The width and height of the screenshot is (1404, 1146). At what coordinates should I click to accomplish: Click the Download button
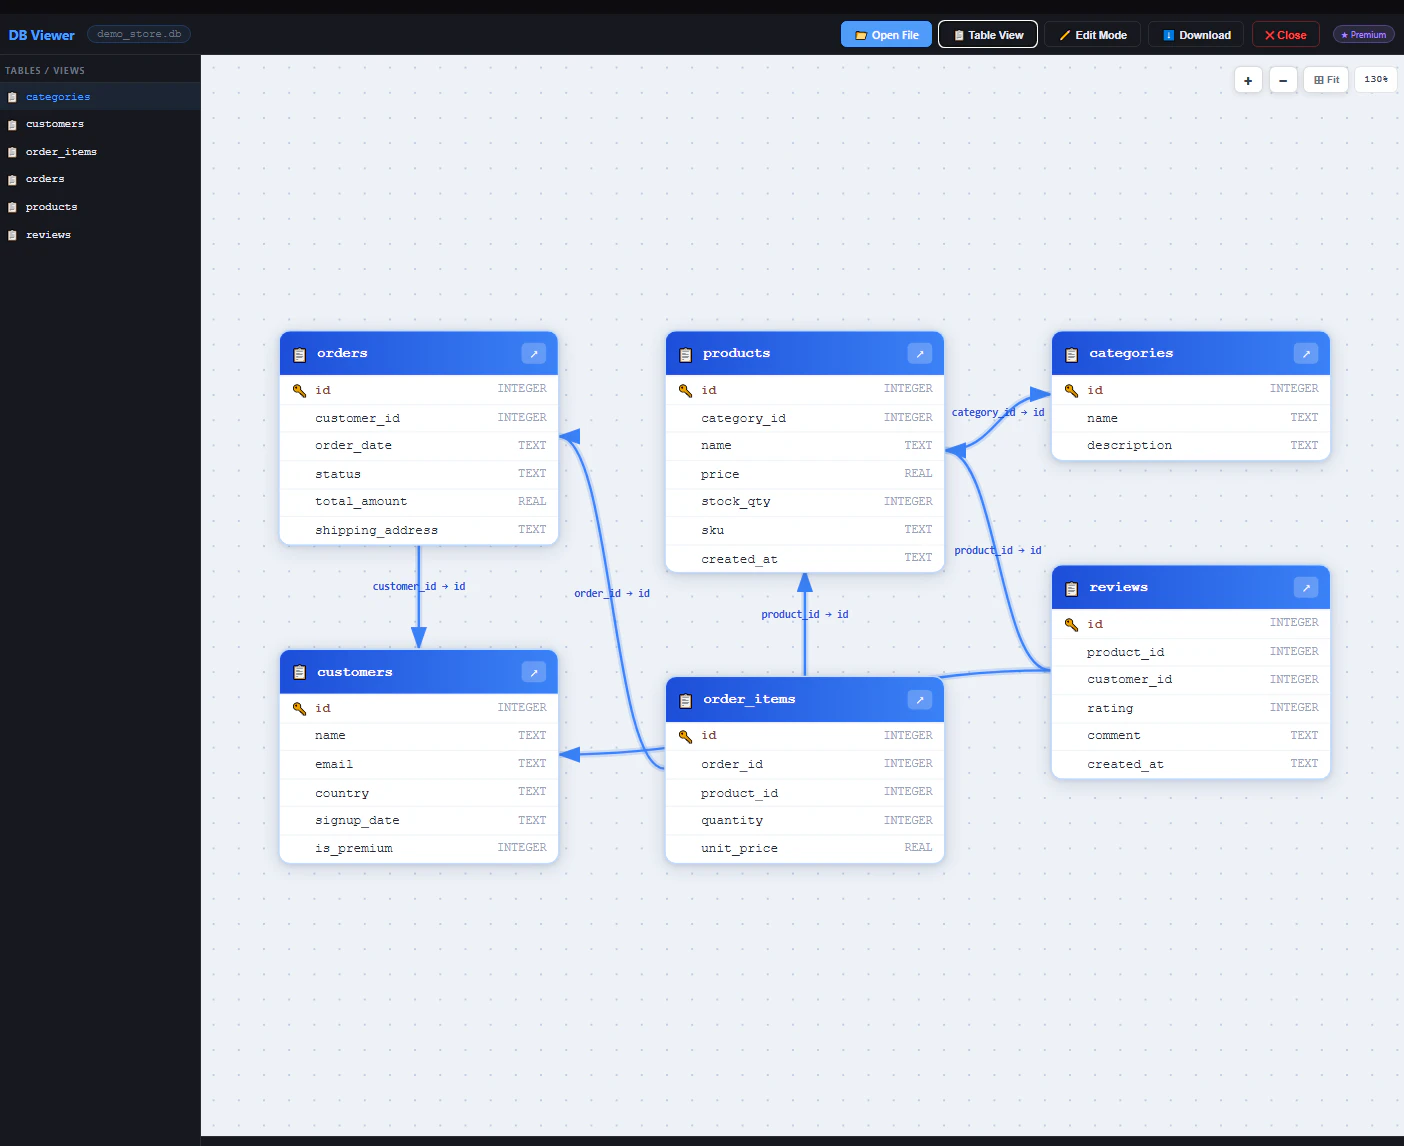(x=1195, y=33)
